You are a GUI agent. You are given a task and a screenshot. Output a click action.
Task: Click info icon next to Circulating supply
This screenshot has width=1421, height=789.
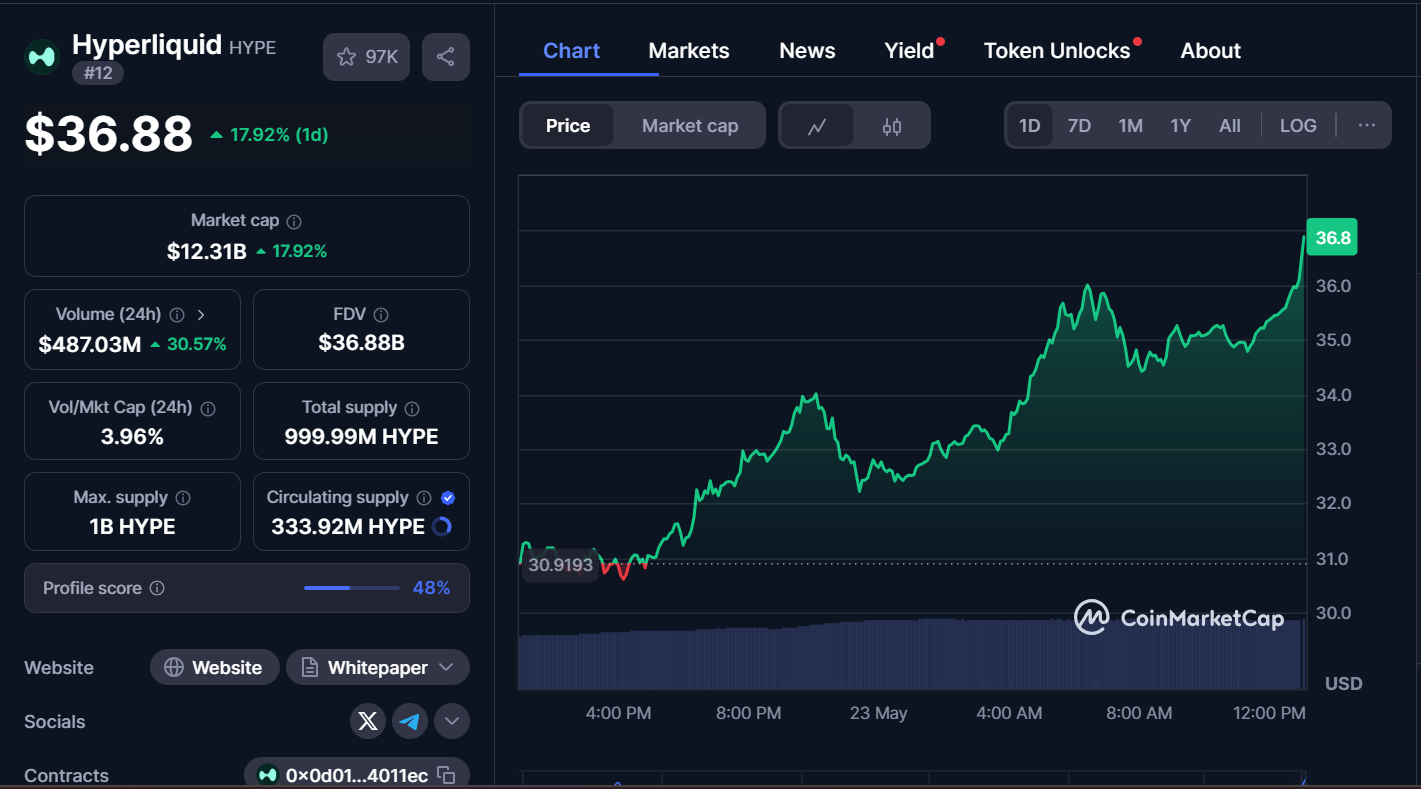[424, 498]
